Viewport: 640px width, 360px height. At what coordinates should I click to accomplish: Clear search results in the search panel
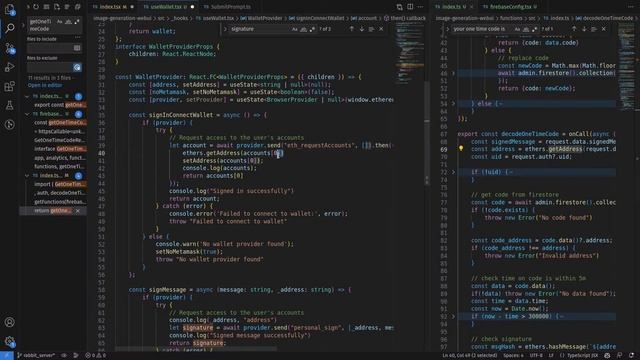[47, 7]
